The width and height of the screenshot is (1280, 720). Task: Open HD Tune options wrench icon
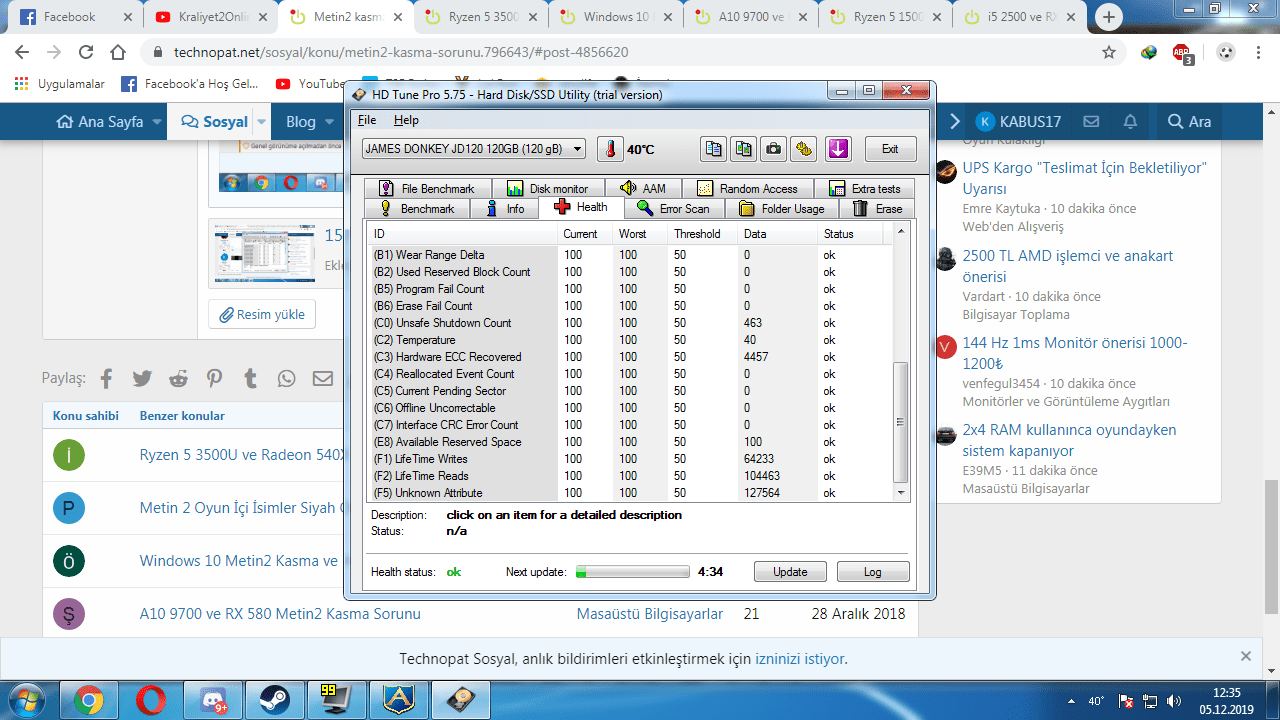click(x=803, y=149)
